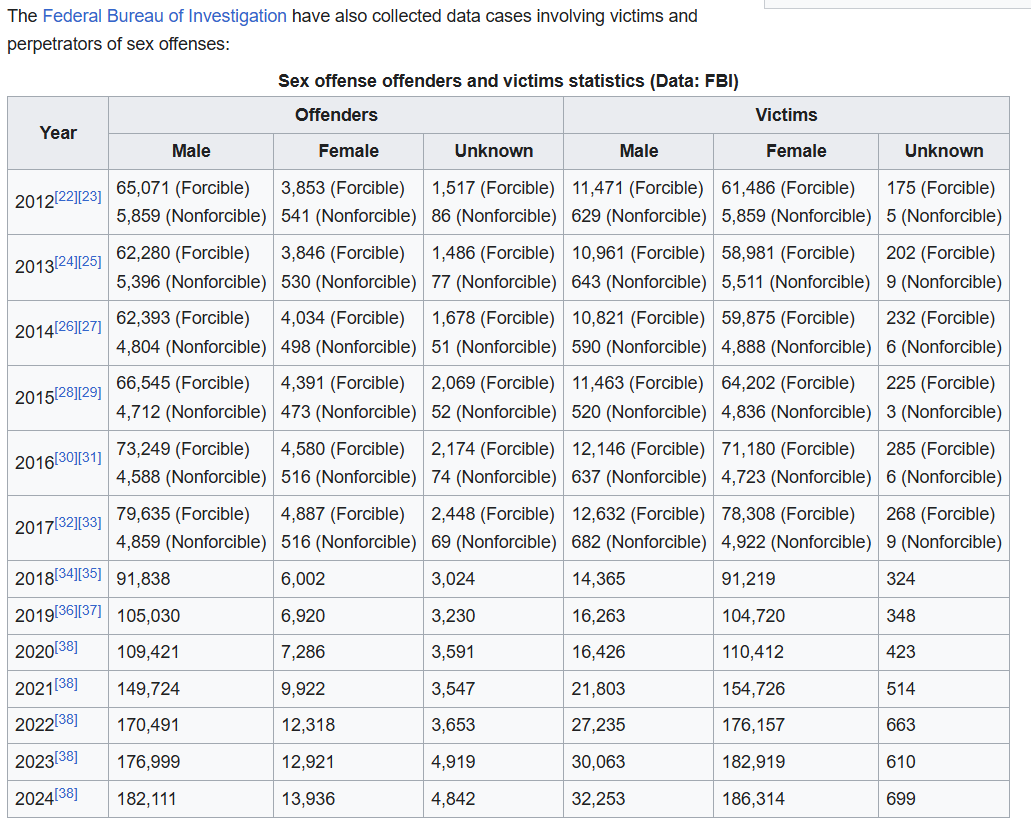1031x820 pixels.
Task: Select the value 699 in 2024 row
Action: click(x=901, y=799)
